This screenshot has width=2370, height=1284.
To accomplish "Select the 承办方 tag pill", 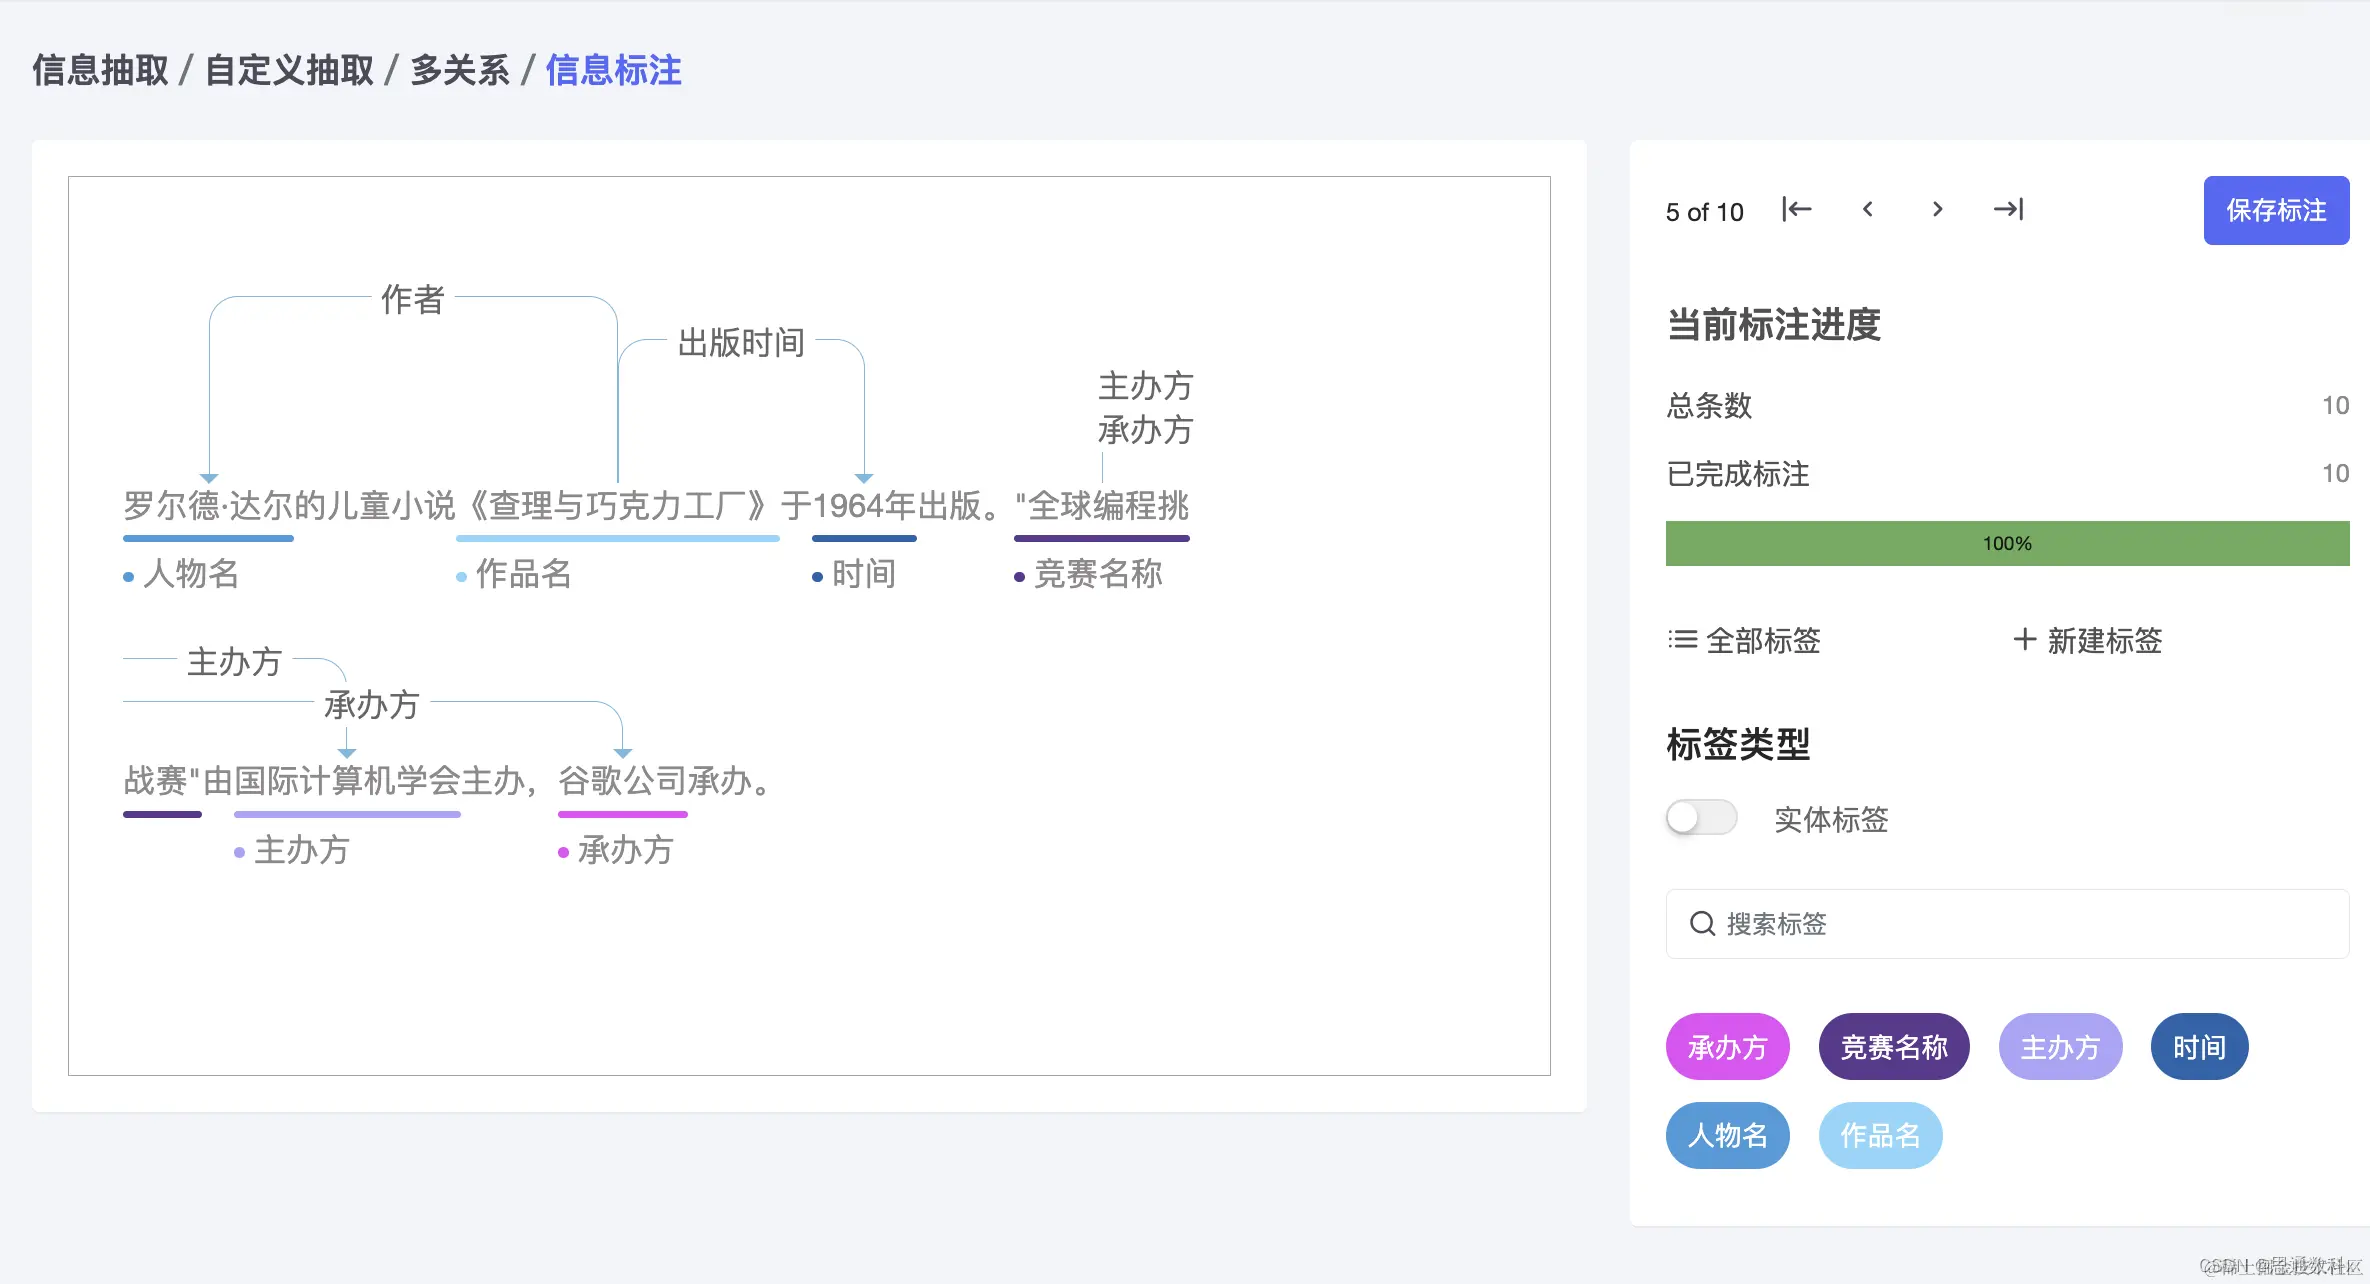I will click(1727, 1047).
